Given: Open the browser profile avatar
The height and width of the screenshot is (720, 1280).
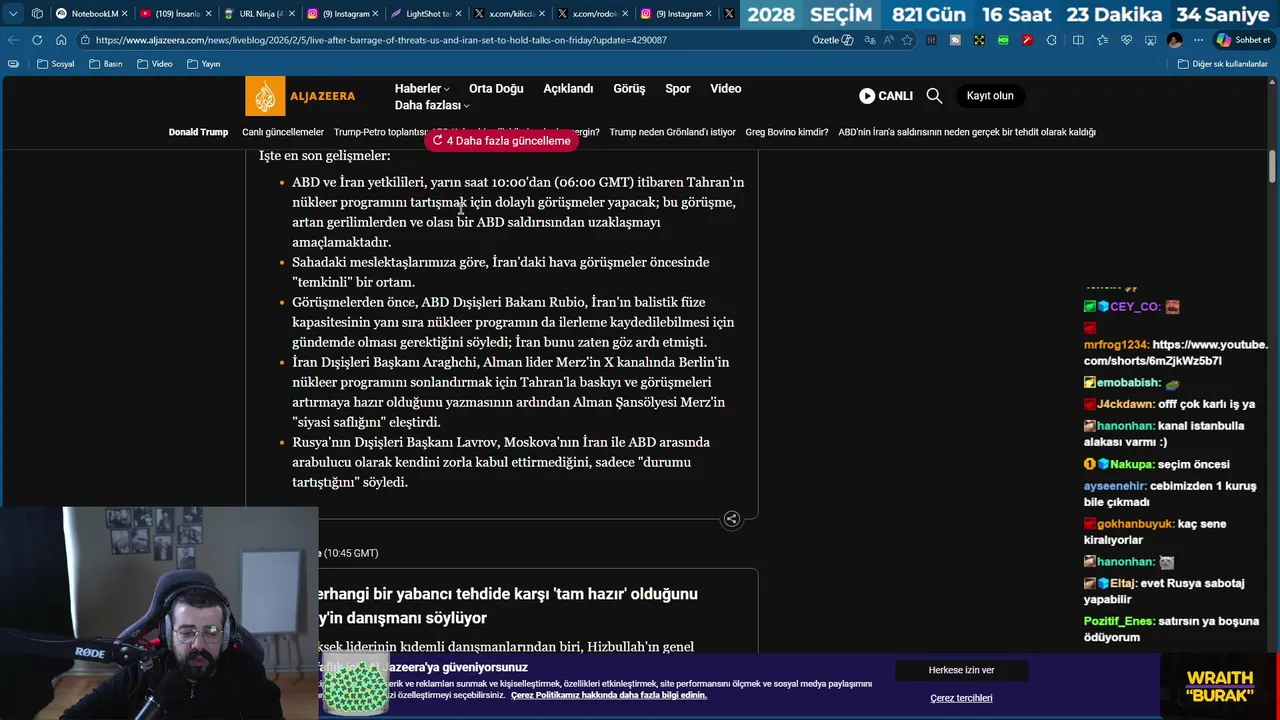Looking at the screenshot, I should [x=1174, y=40].
